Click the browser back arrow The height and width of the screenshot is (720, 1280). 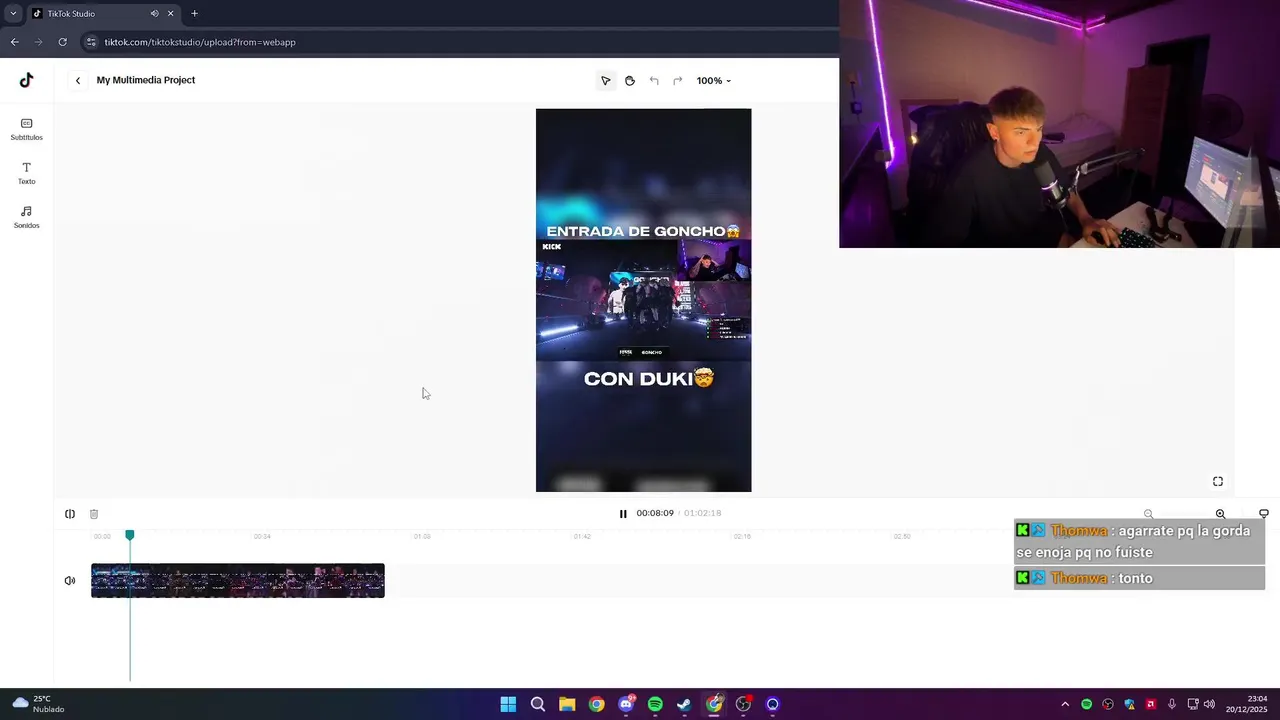(x=14, y=42)
